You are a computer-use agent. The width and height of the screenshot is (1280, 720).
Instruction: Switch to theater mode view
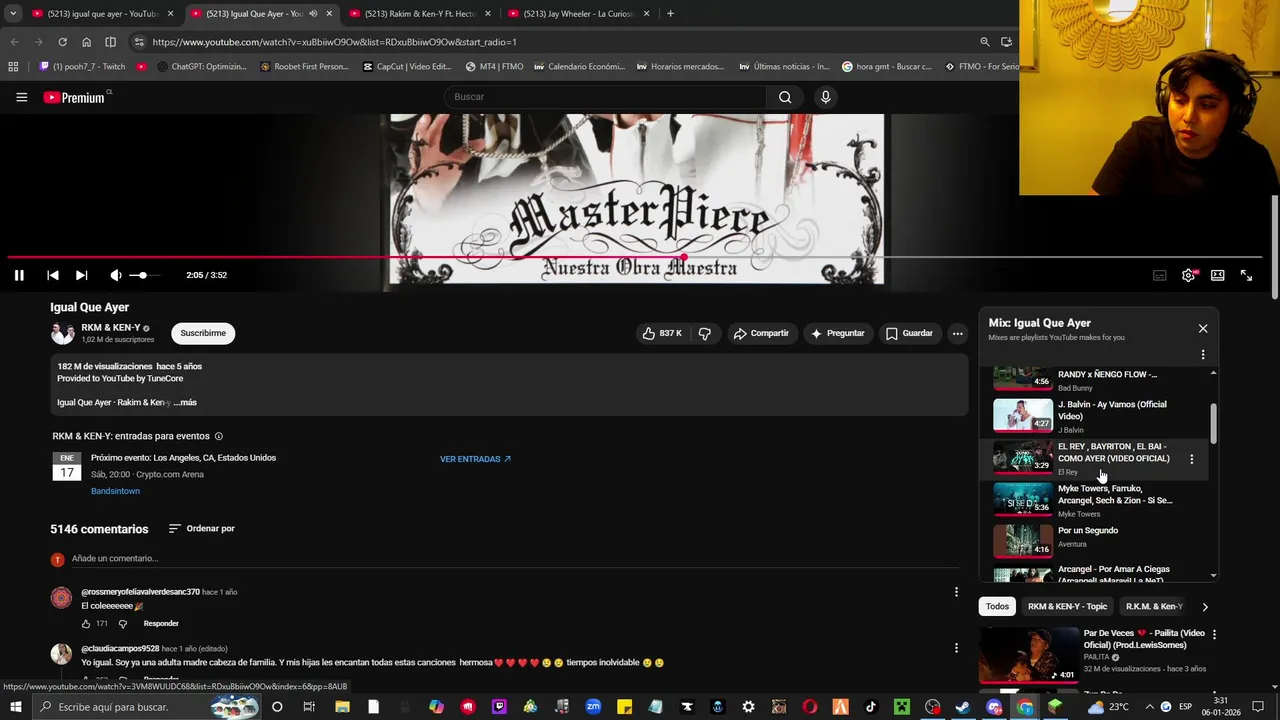pos(1218,275)
